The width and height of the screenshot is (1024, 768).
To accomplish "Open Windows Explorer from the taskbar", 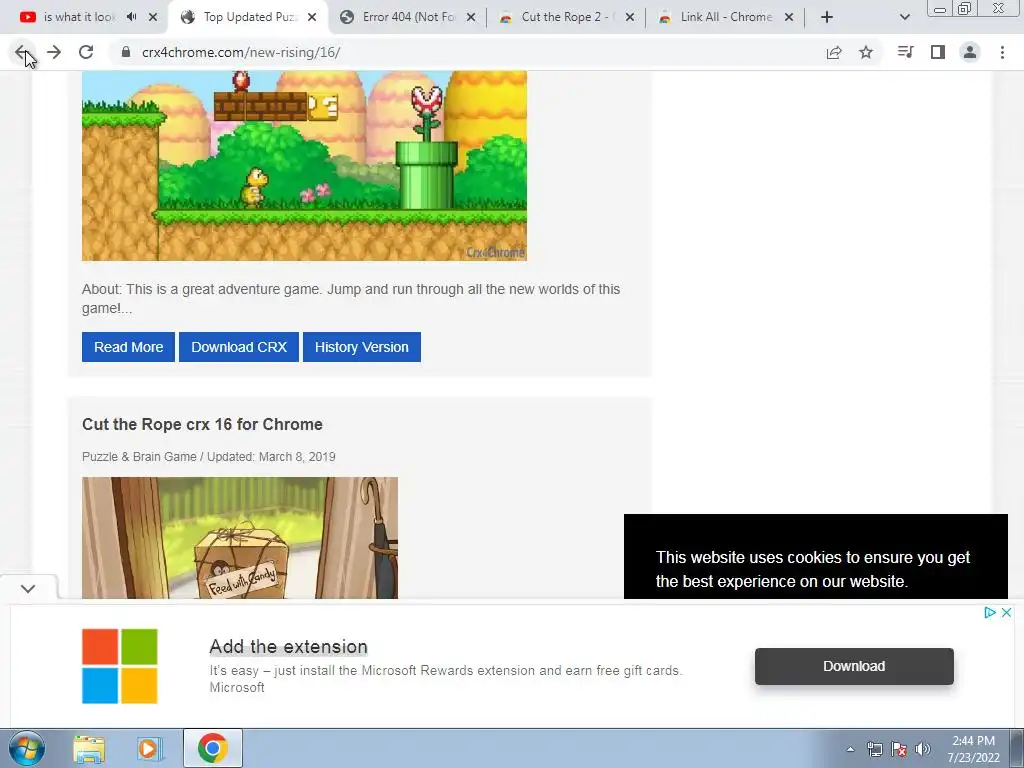I will [89, 748].
